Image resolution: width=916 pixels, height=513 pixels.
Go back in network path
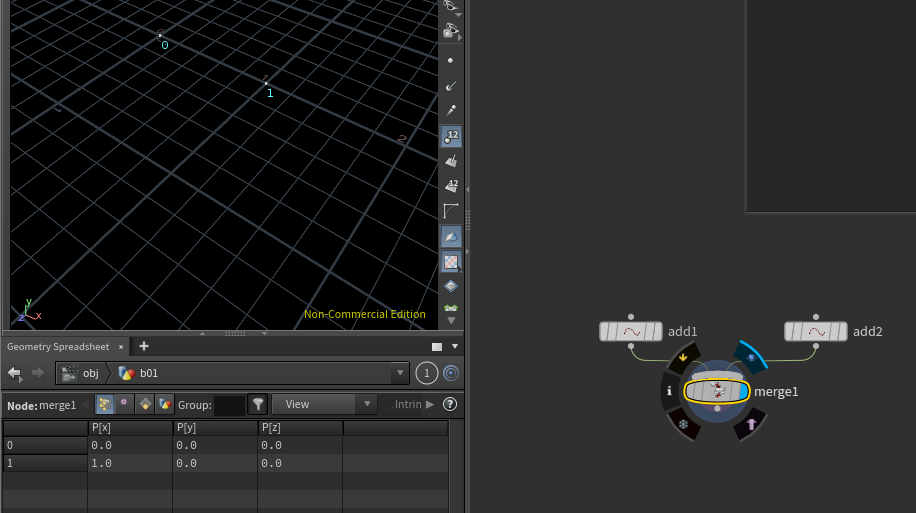[15, 373]
